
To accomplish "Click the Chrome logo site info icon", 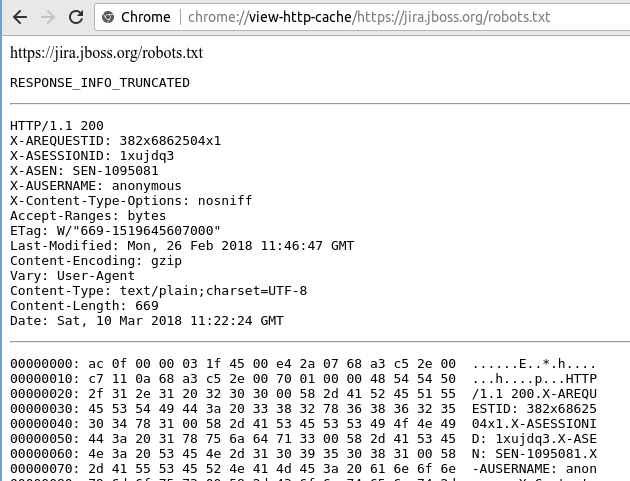I will coord(108,17).
